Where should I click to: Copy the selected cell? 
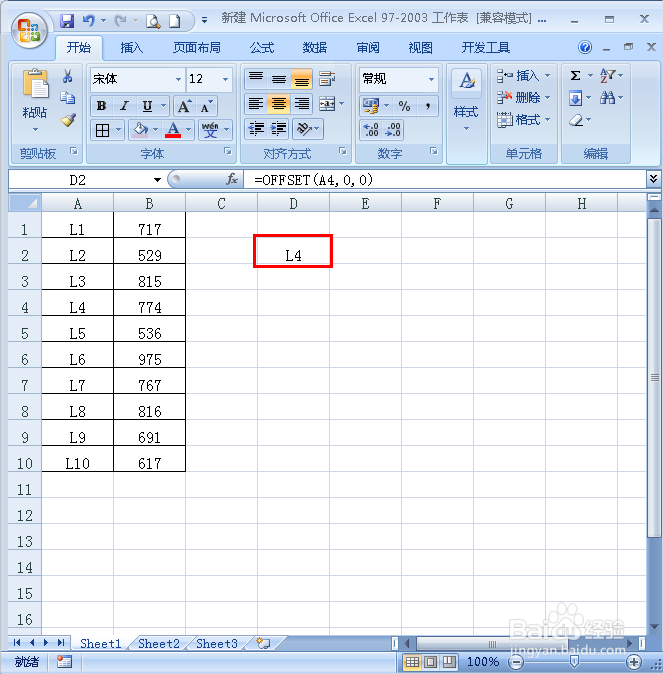(68, 98)
